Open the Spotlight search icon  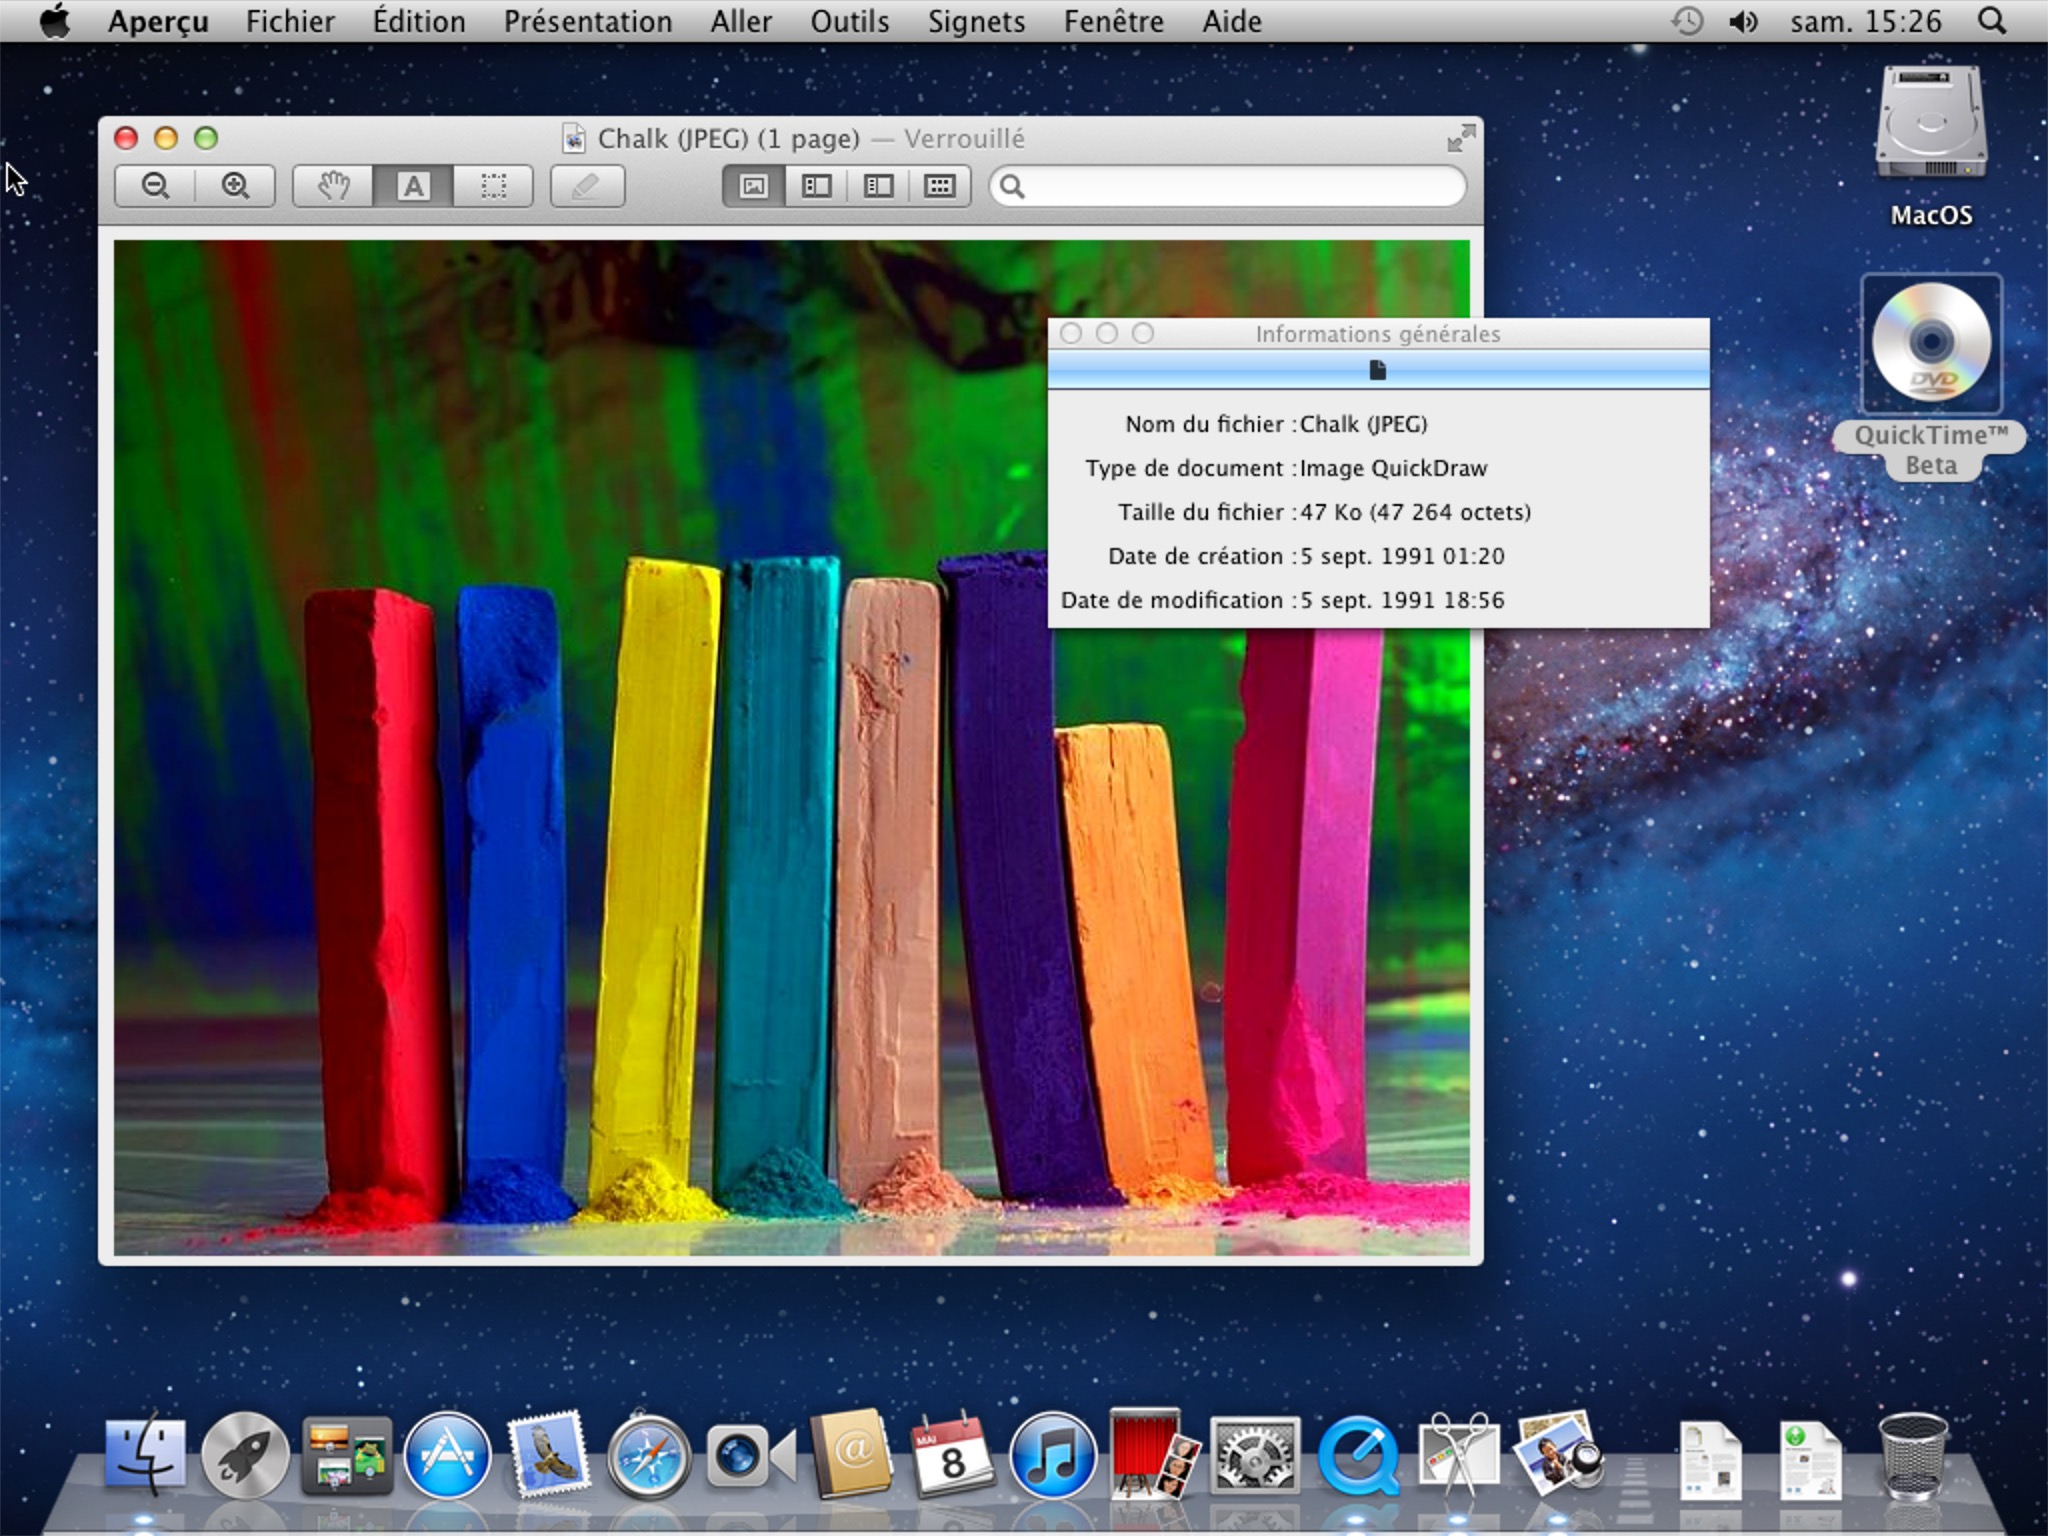click(x=1992, y=21)
